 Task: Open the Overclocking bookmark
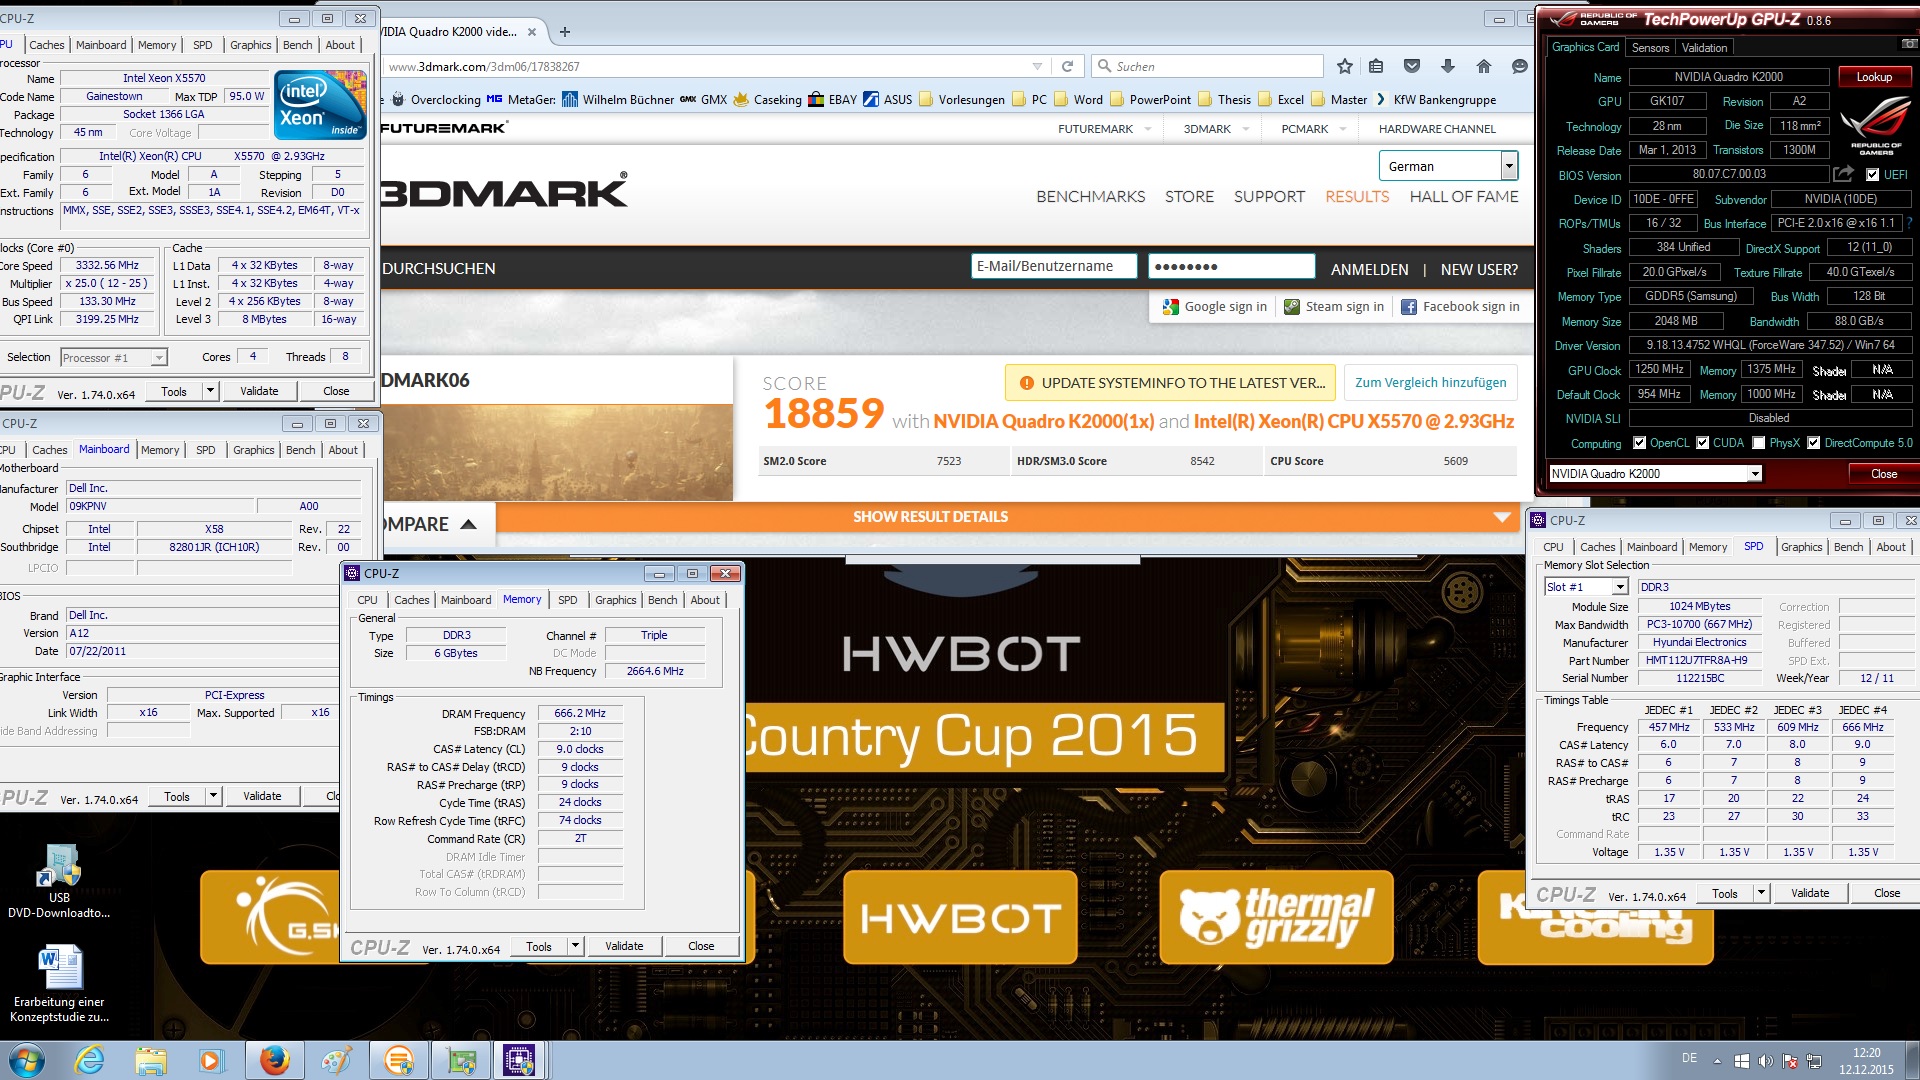(x=436, y=99)
